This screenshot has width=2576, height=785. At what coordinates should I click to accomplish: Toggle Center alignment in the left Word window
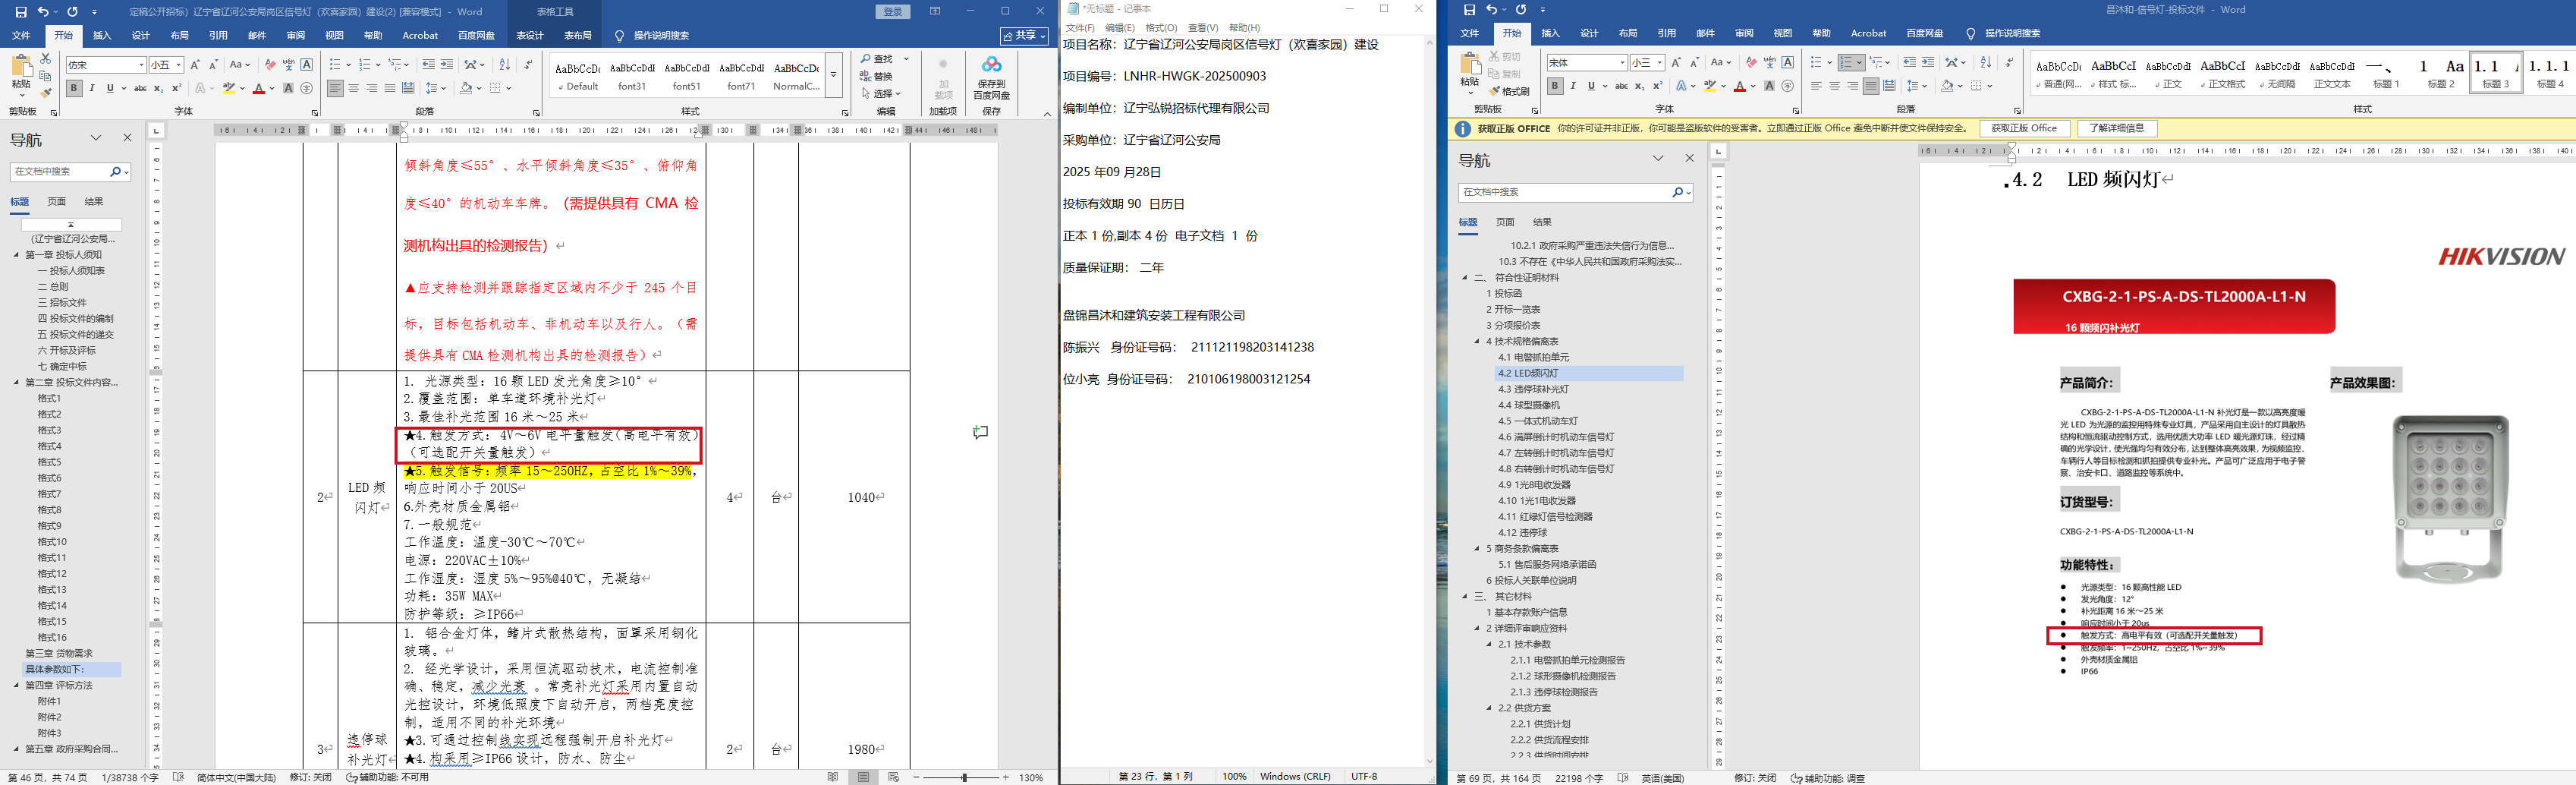click(353, 89)
